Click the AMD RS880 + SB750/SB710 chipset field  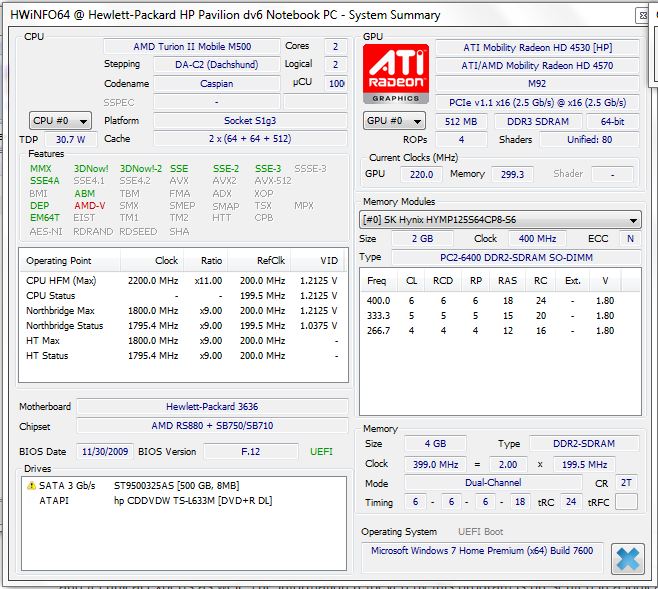212,426
